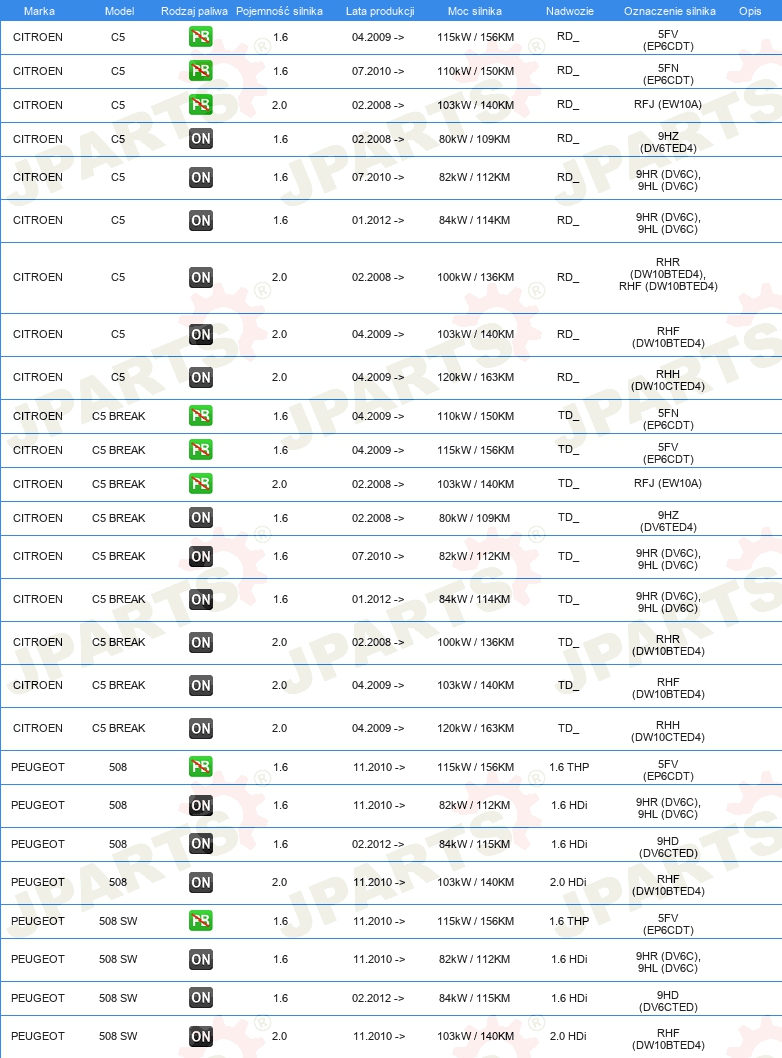Click the Oznaczenie silnika column header
The image size is (782, 1058).
(x=669, y=11)
